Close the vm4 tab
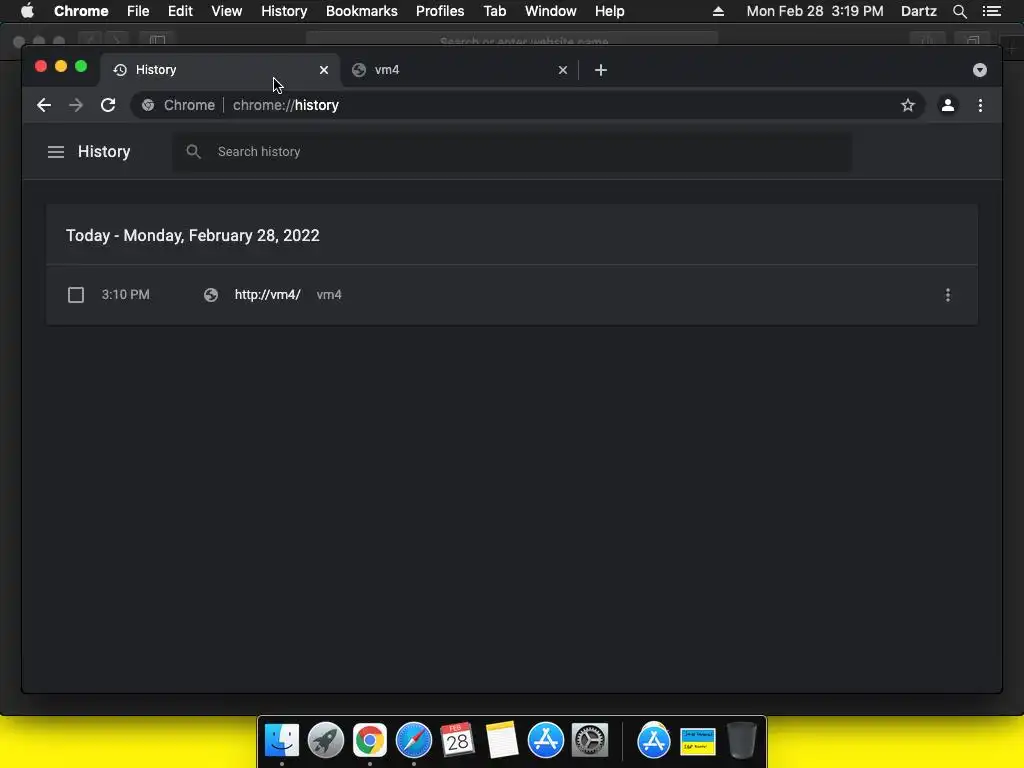This screenshot has width=1024, height=768. pos(563,70)
